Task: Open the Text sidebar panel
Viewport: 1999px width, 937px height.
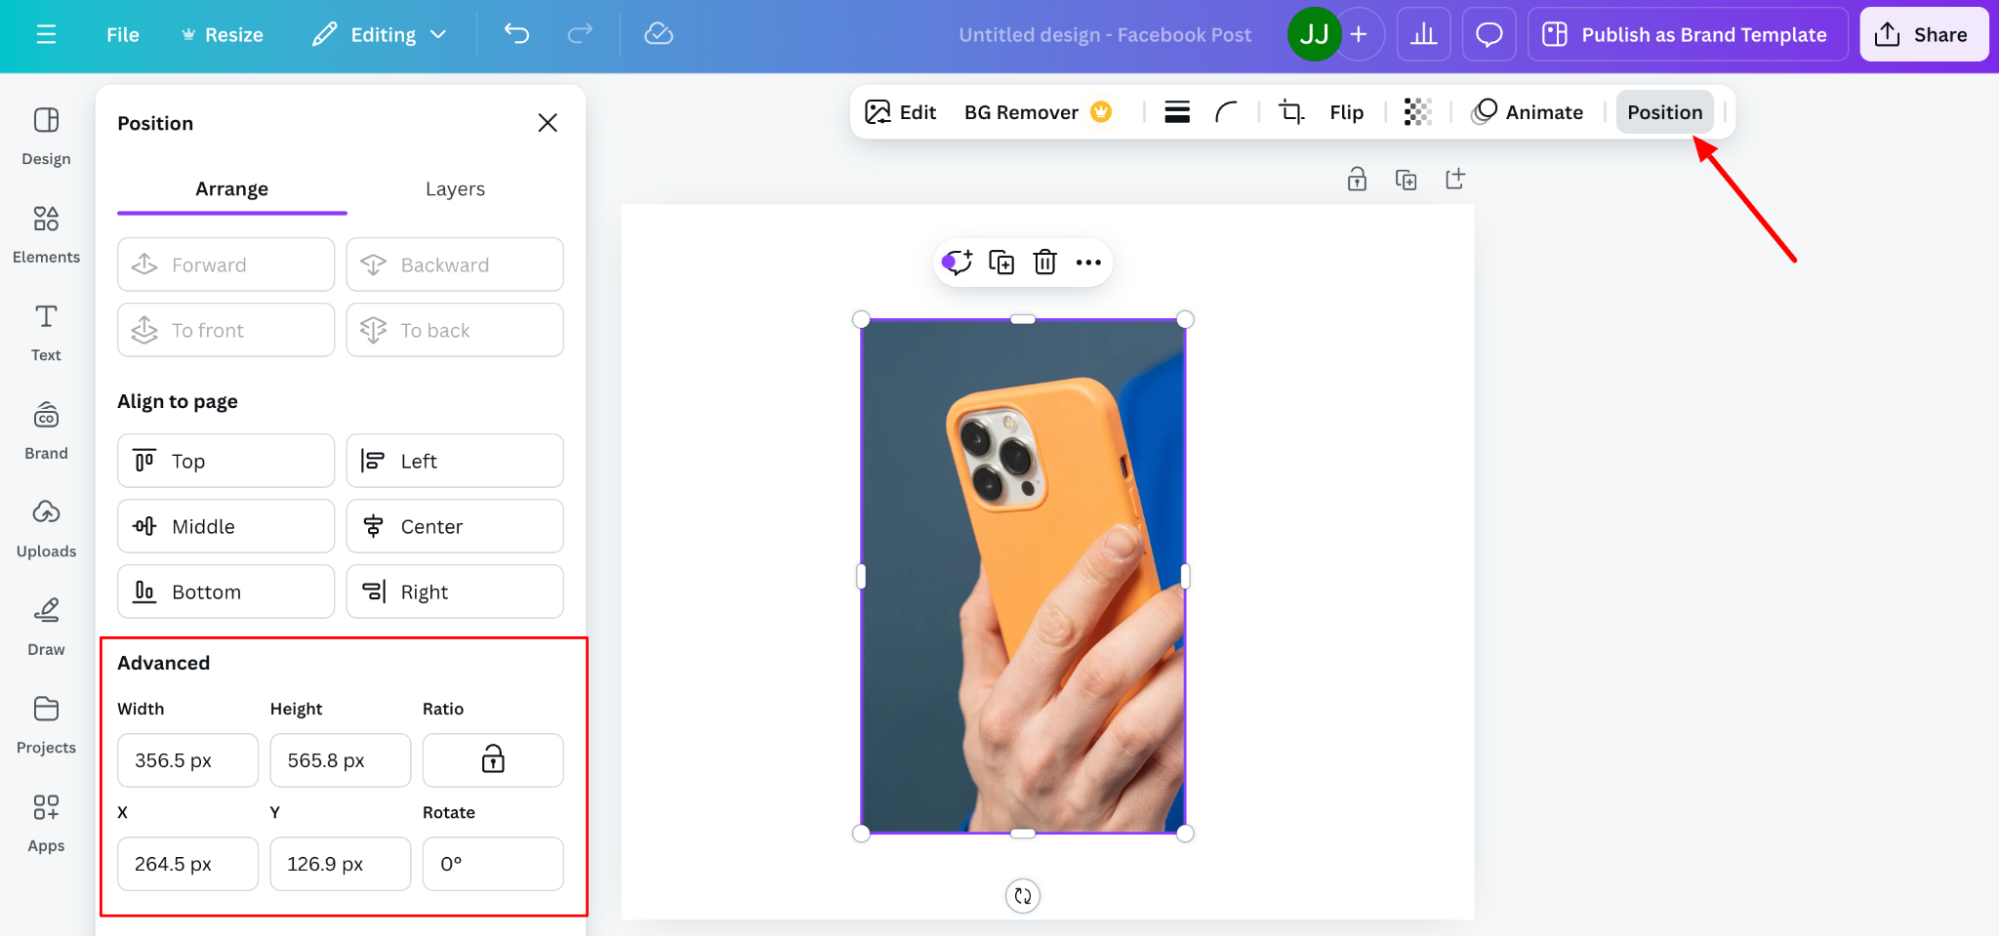Action: pyautogui.click(x=46, y=332)
